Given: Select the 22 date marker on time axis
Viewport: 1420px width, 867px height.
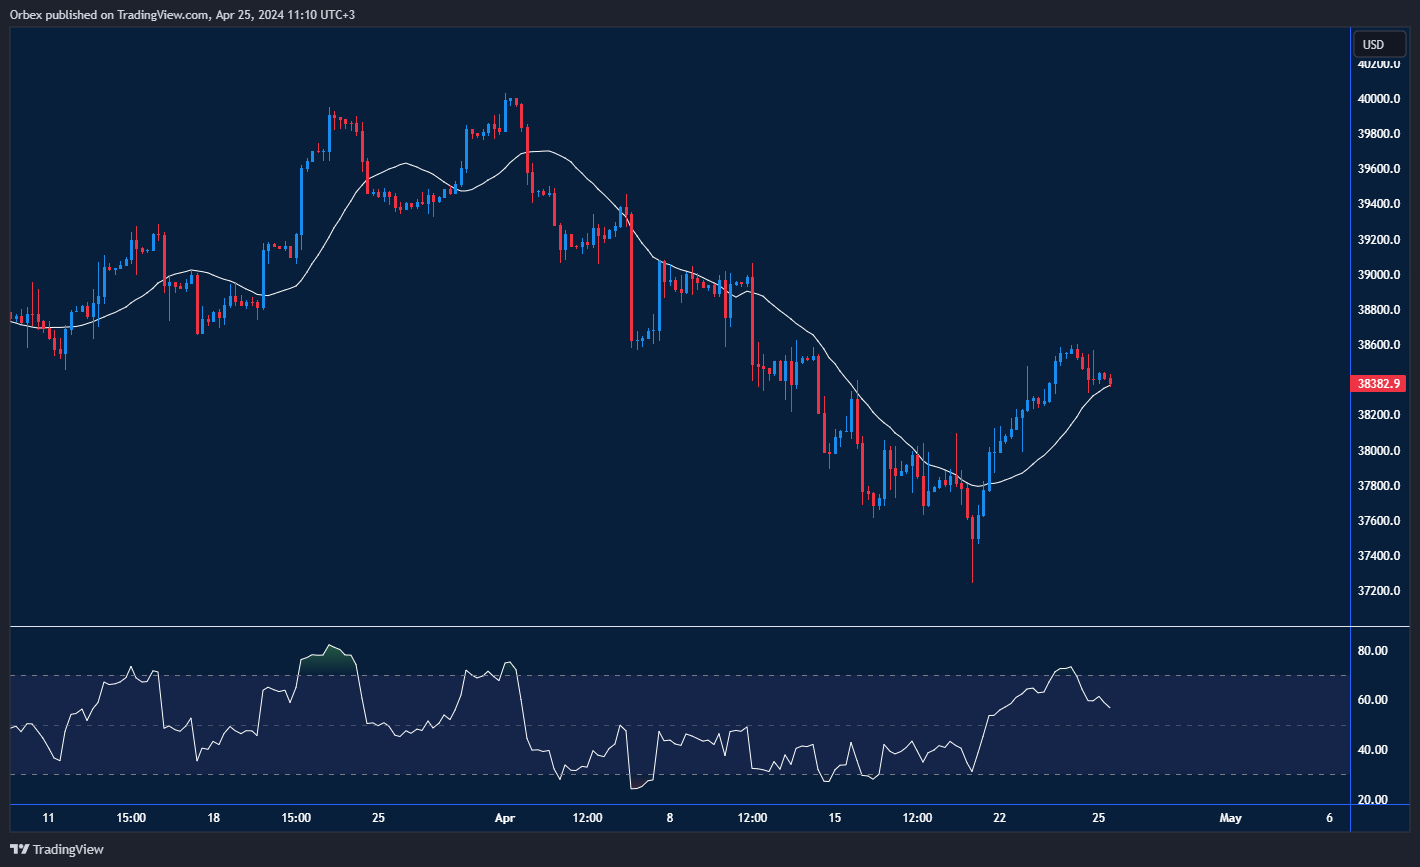Looking at the screenshot, I should (999, 817).
